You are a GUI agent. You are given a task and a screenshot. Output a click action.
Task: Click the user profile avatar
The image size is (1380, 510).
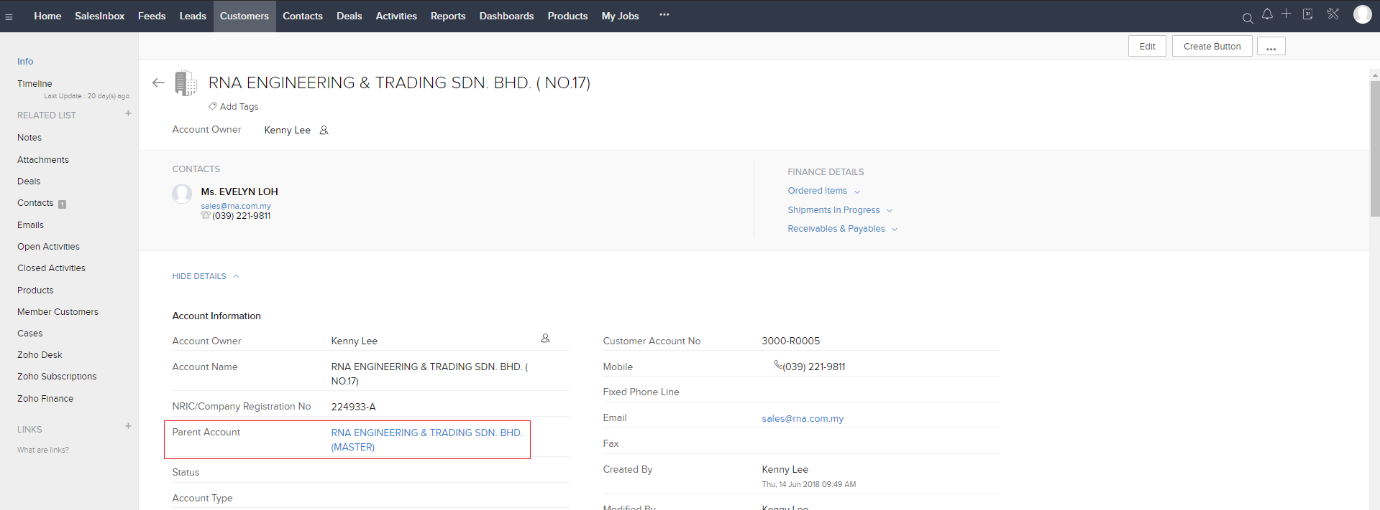[1362, 15]
